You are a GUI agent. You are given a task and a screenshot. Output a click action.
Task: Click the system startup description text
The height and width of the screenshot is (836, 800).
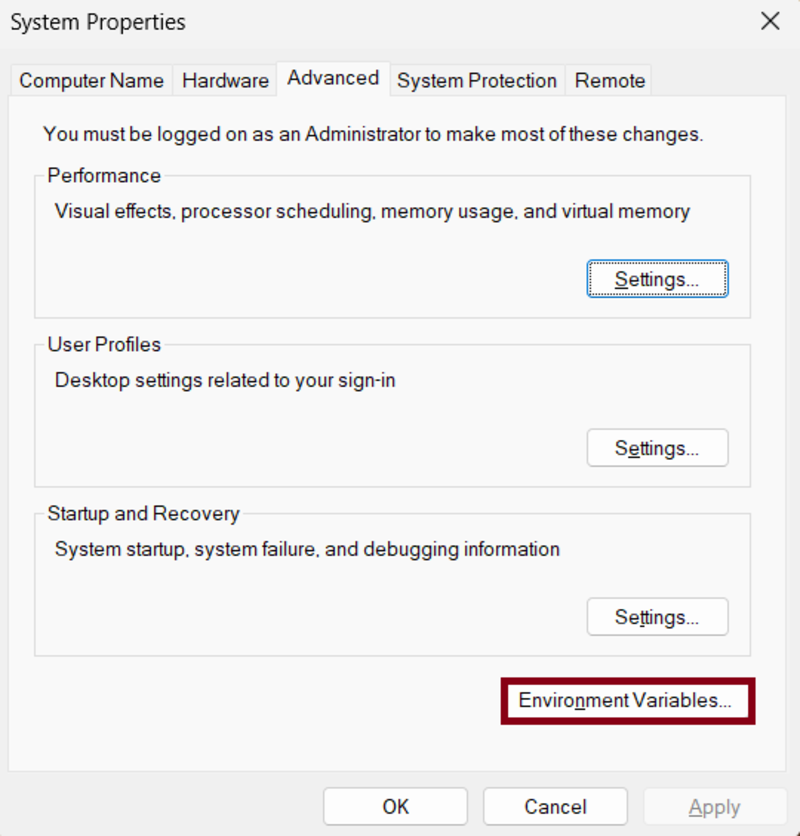[x=305, y=549]
